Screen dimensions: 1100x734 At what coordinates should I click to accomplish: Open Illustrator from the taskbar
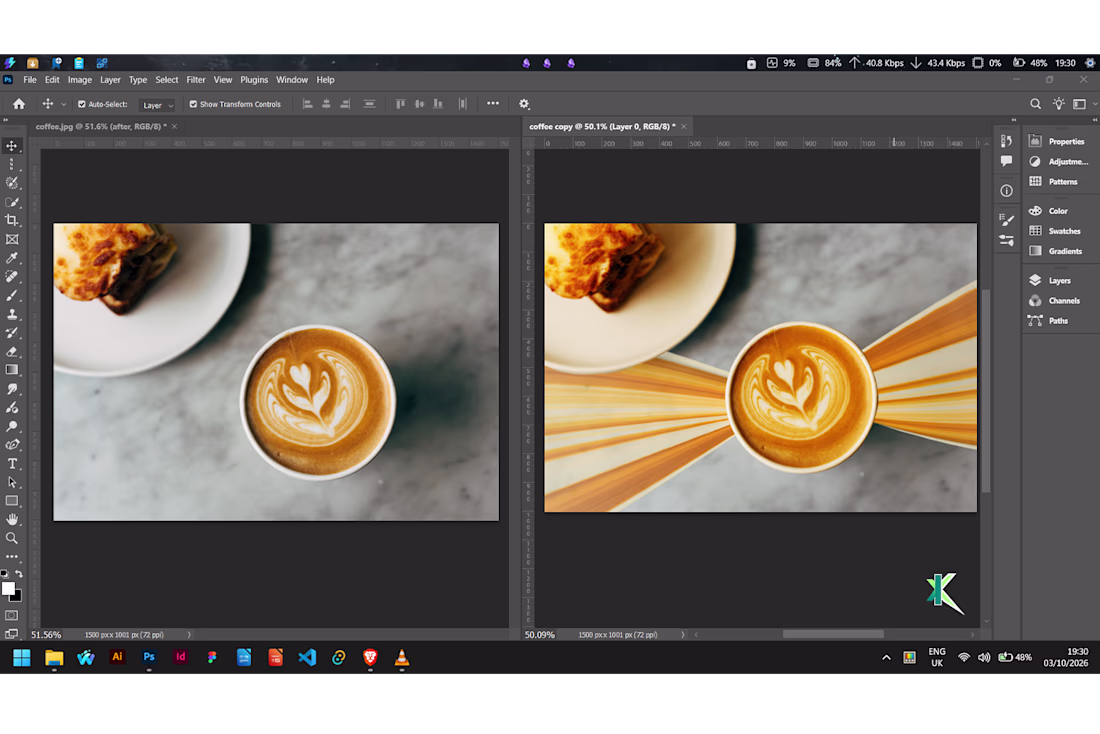point(117,657)
